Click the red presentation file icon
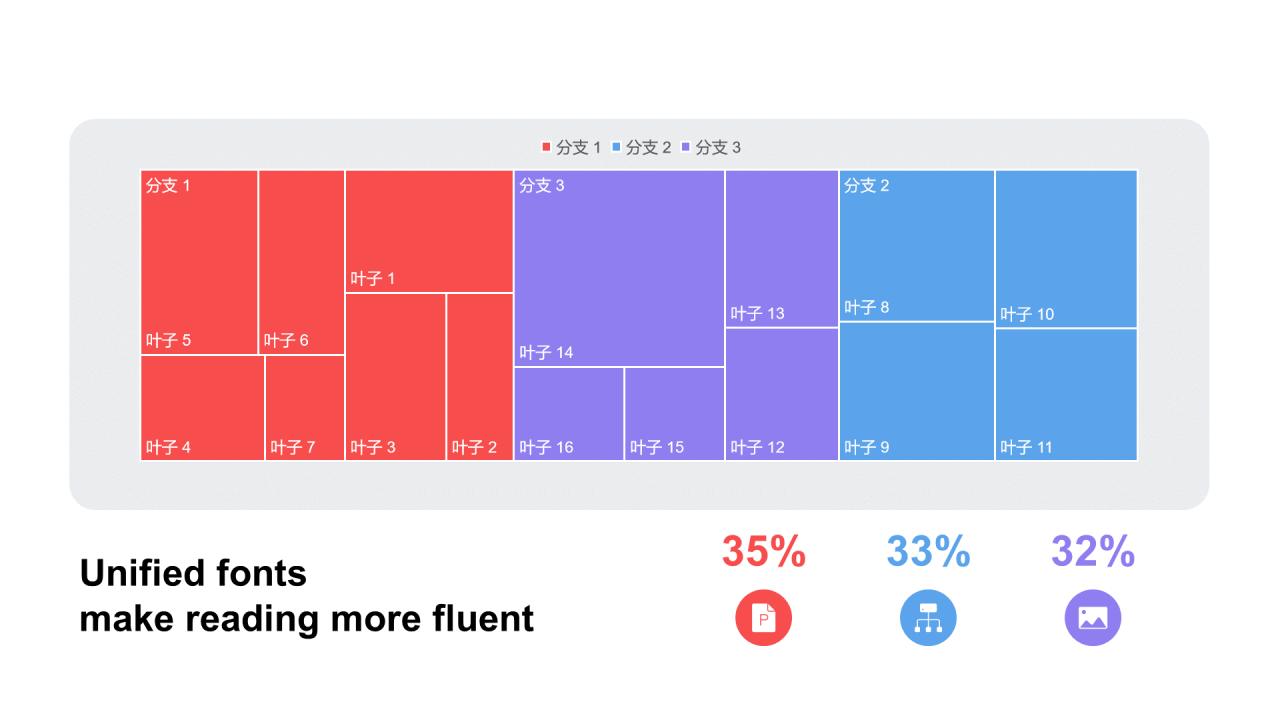1280x720 pixels. pos(763,618)
